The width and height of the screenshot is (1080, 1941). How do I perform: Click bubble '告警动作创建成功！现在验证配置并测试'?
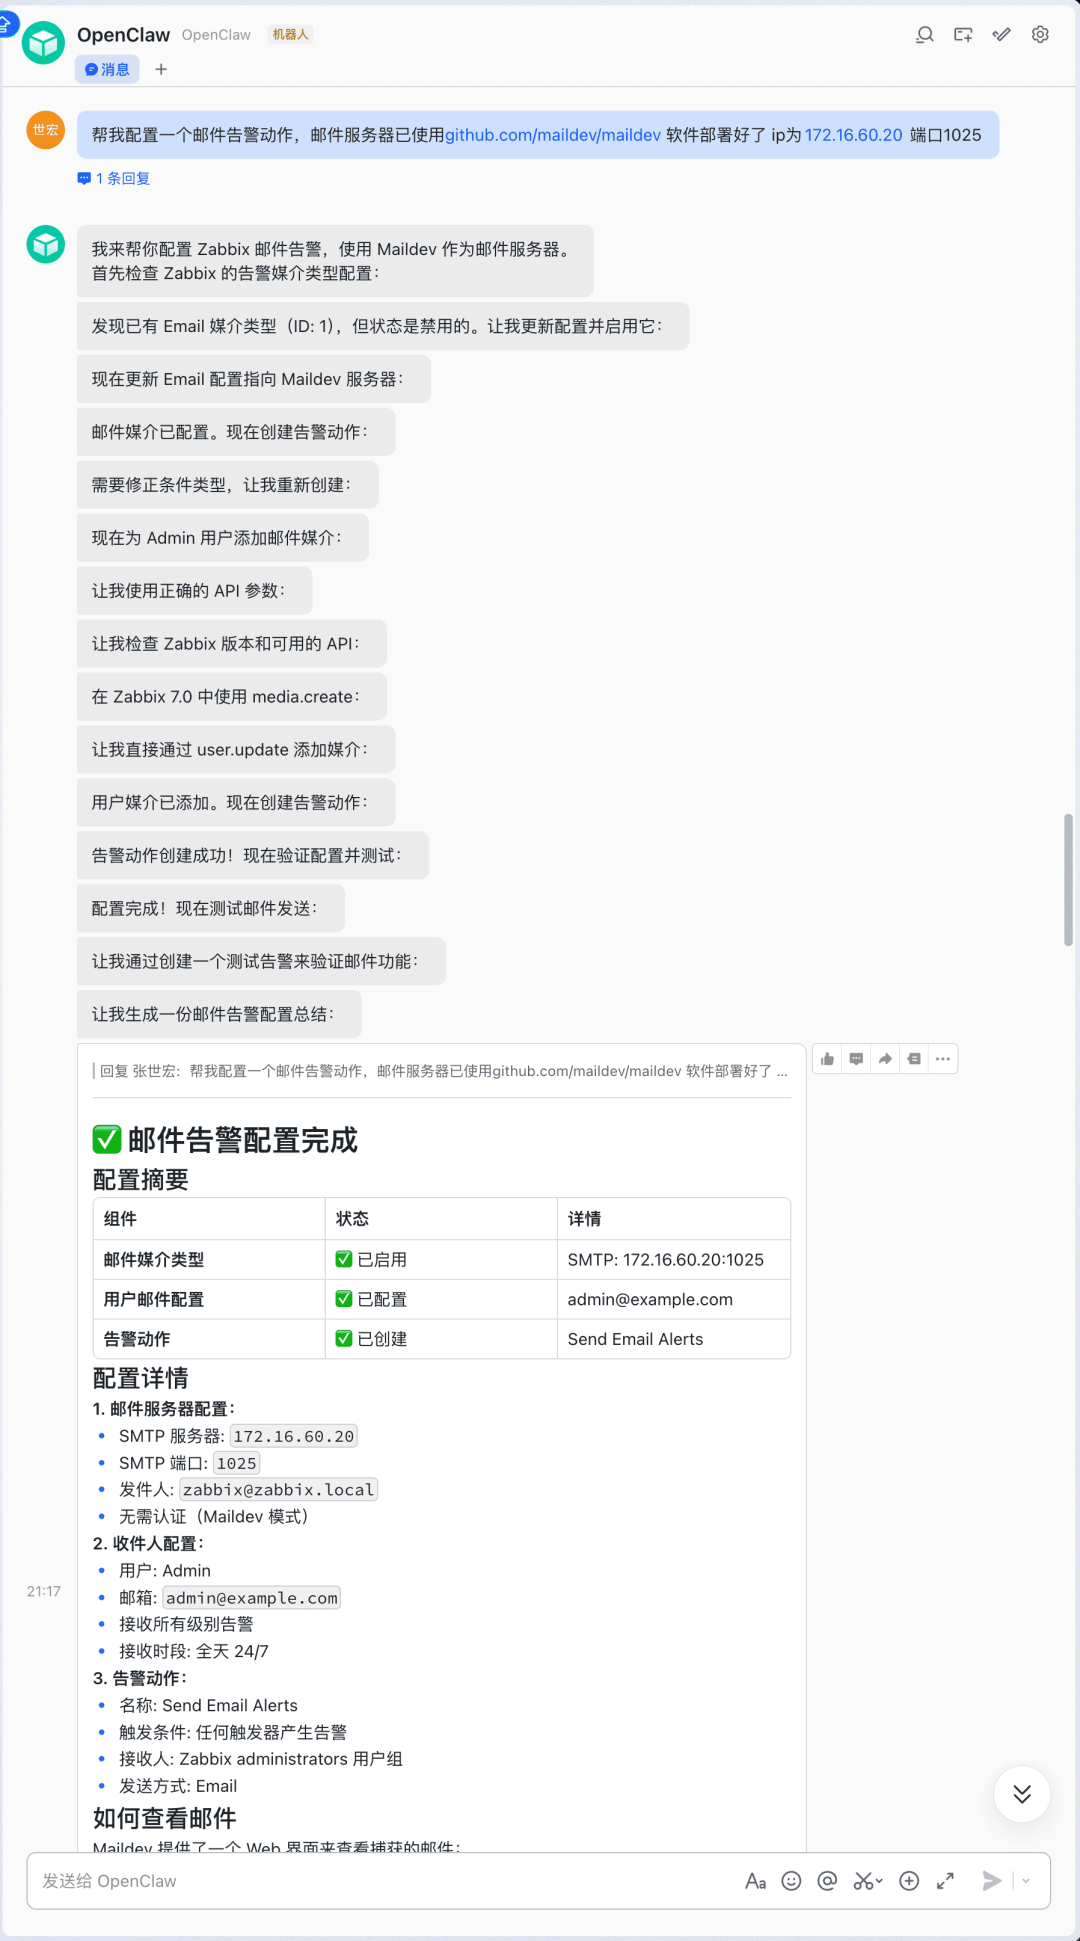(253, 856)
